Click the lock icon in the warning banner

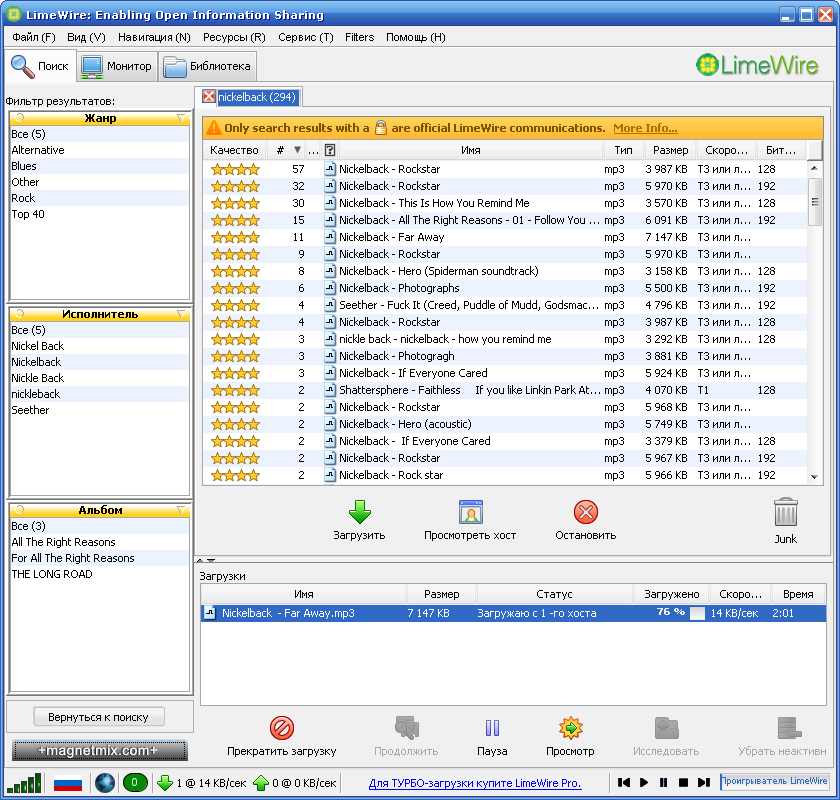click(380, 128)
